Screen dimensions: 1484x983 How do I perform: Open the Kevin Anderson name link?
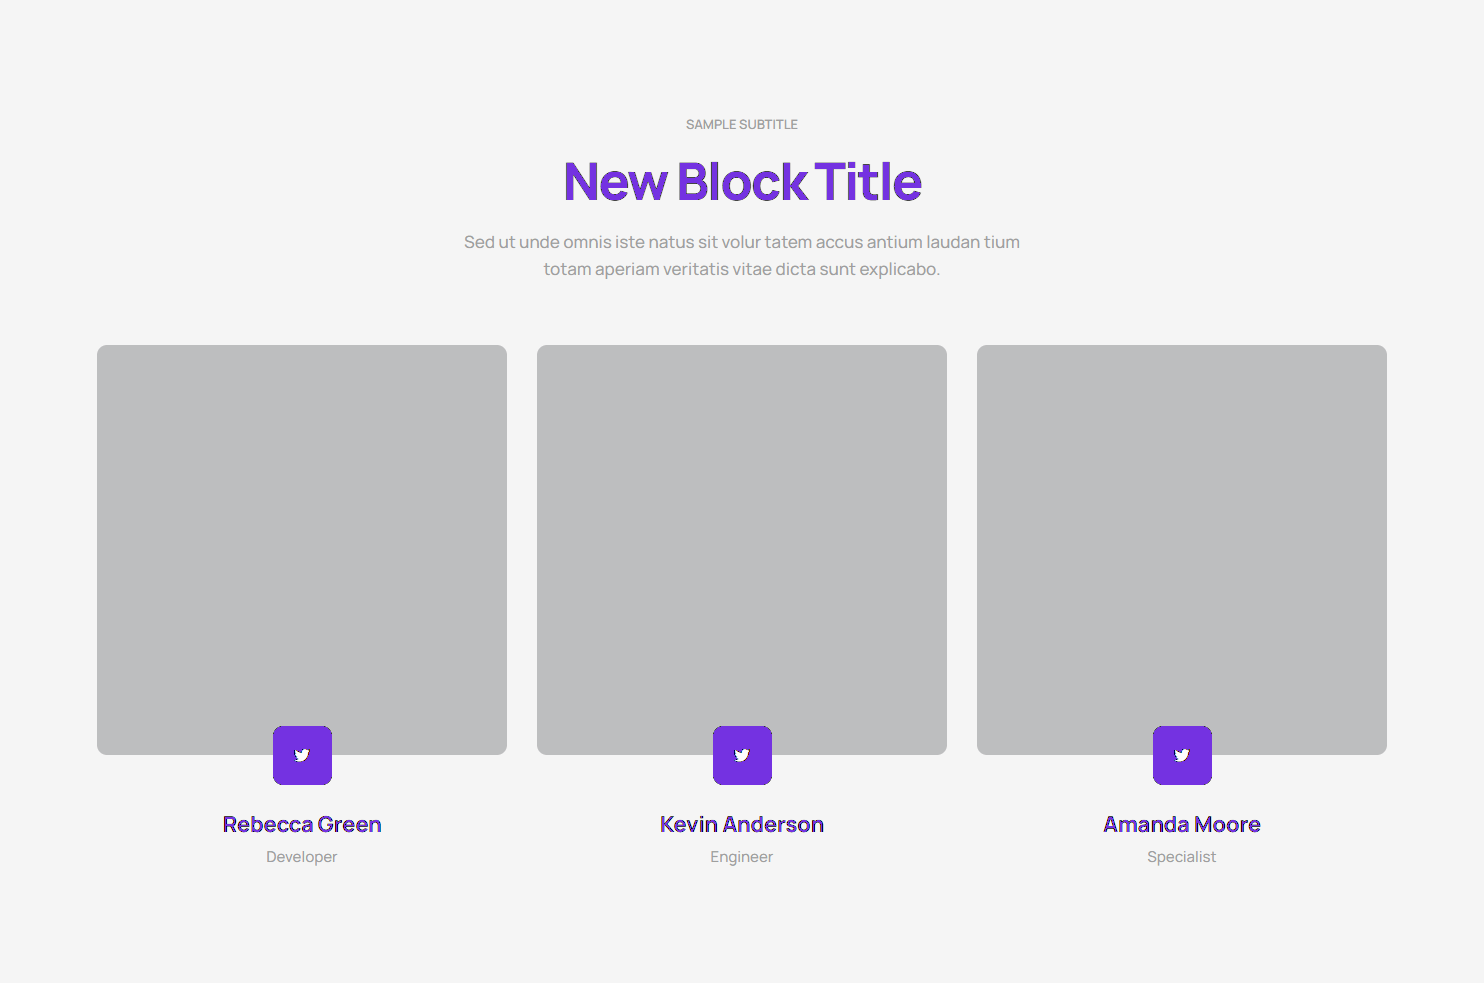point(742,824)
